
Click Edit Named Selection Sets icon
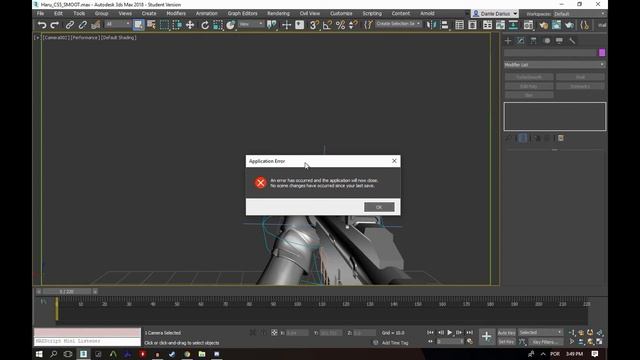[x=368, y=25]
